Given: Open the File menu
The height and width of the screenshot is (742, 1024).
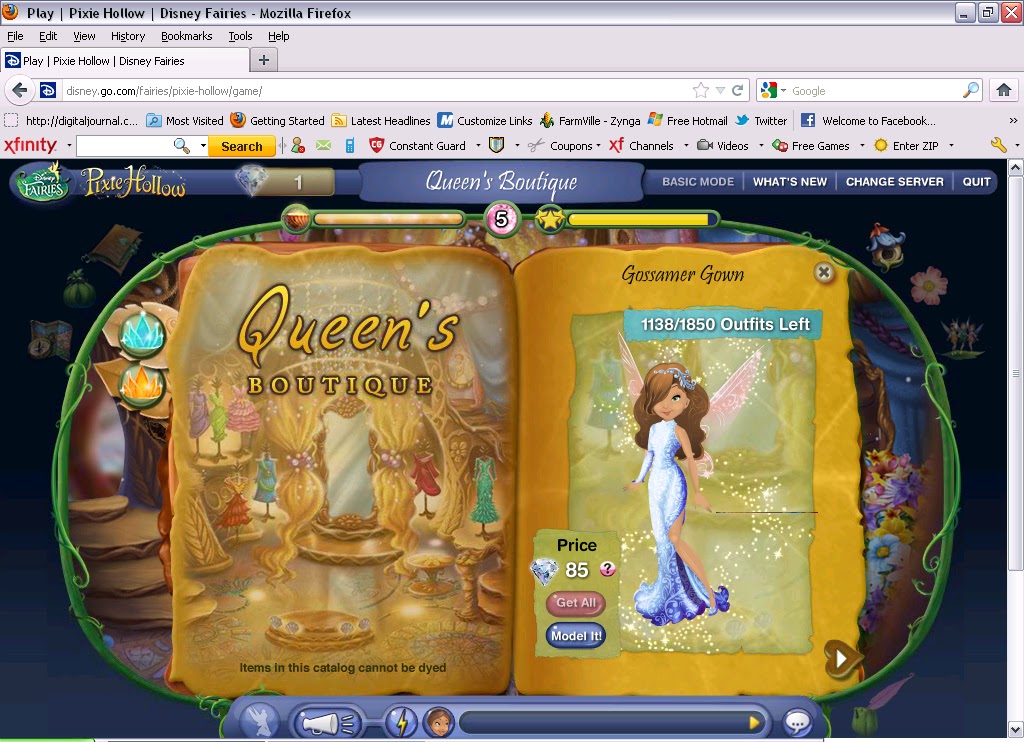Looking at the screenshot, I should coord(15,36).
